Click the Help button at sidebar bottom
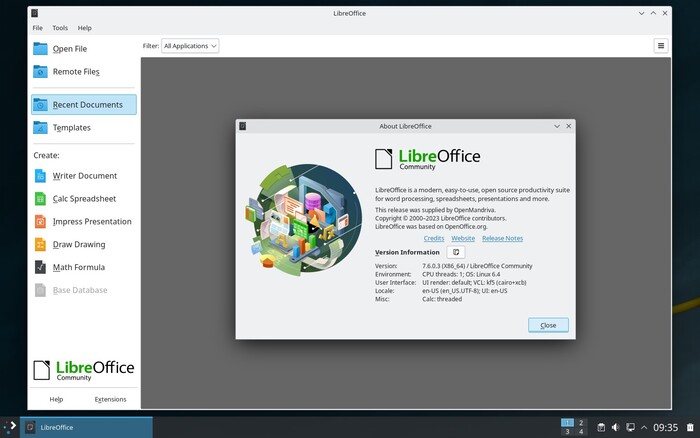 [x=56, y=399]
